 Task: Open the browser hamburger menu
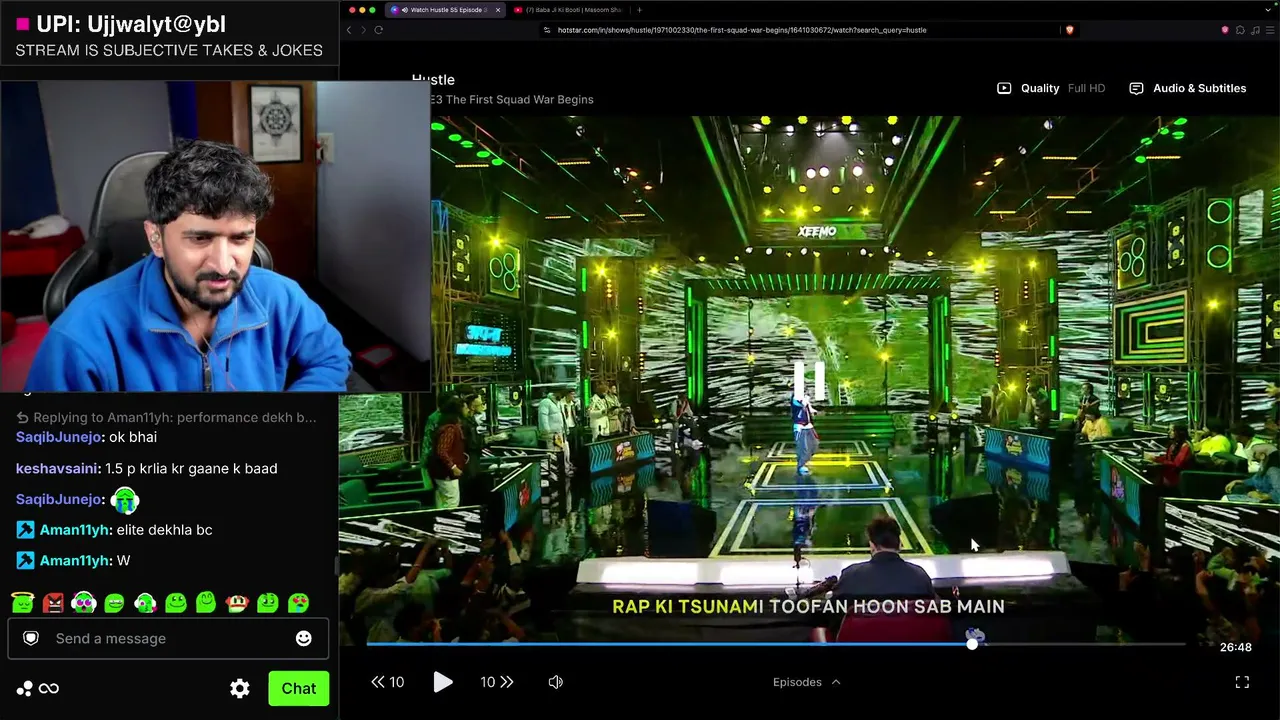pos(1268,30)
